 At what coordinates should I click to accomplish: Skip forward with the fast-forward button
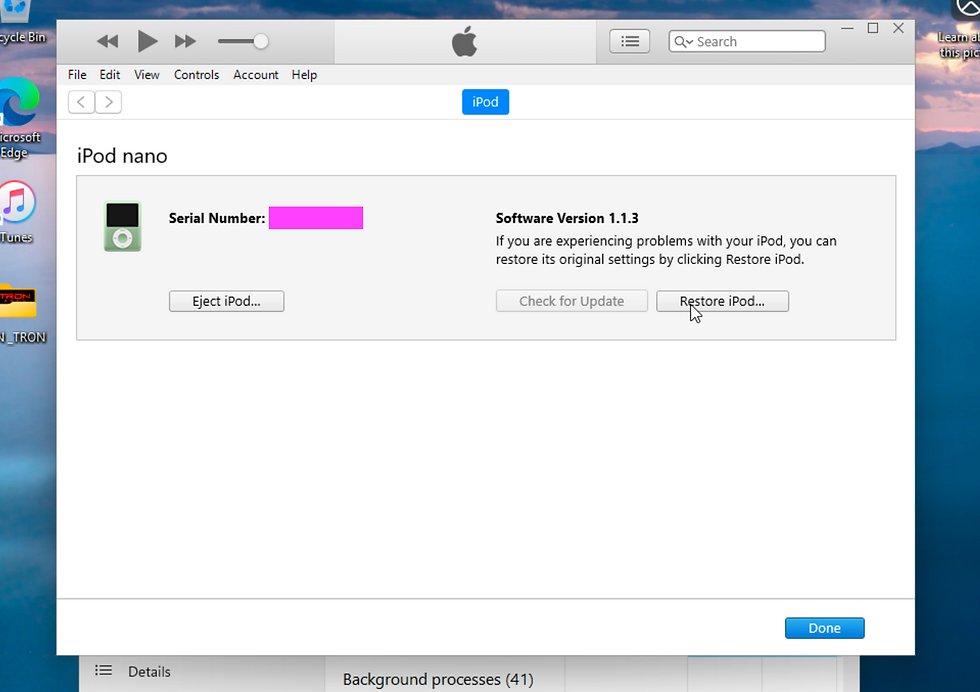click(x=185, y=42)
